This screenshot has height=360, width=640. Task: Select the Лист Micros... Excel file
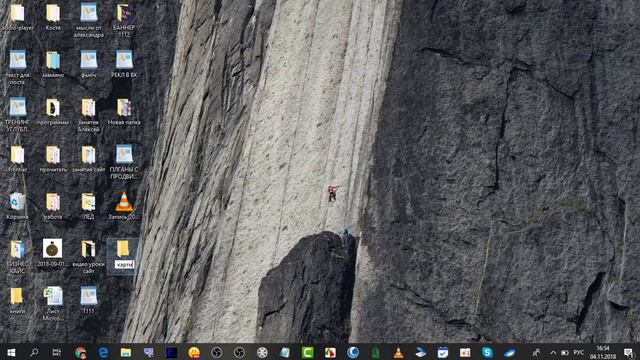[53, 304]
